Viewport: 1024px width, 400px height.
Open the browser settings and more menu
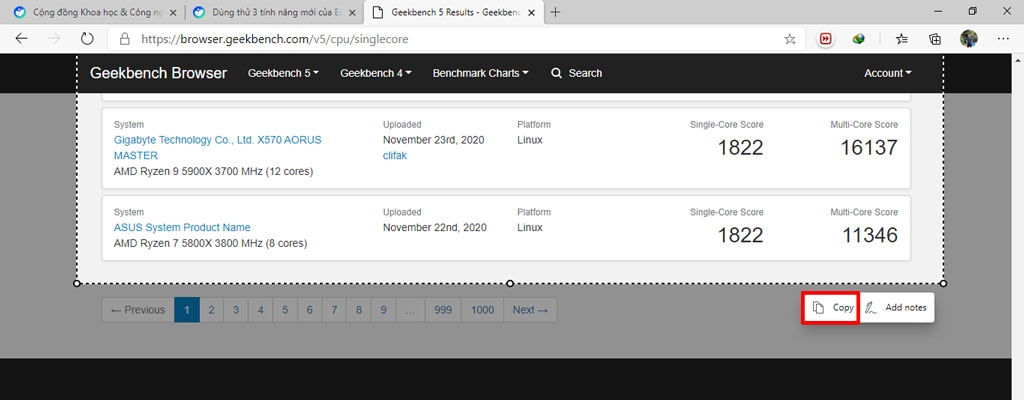pyautogui.click(x=1004, y=39)
